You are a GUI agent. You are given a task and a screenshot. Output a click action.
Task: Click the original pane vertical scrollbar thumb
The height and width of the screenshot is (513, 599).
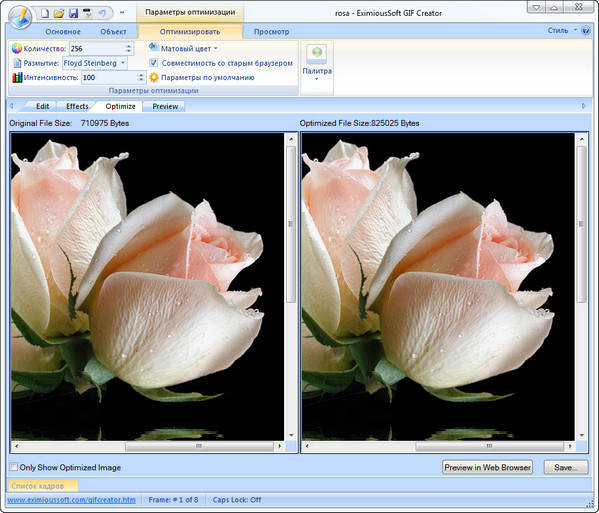(x=291, y=224)
